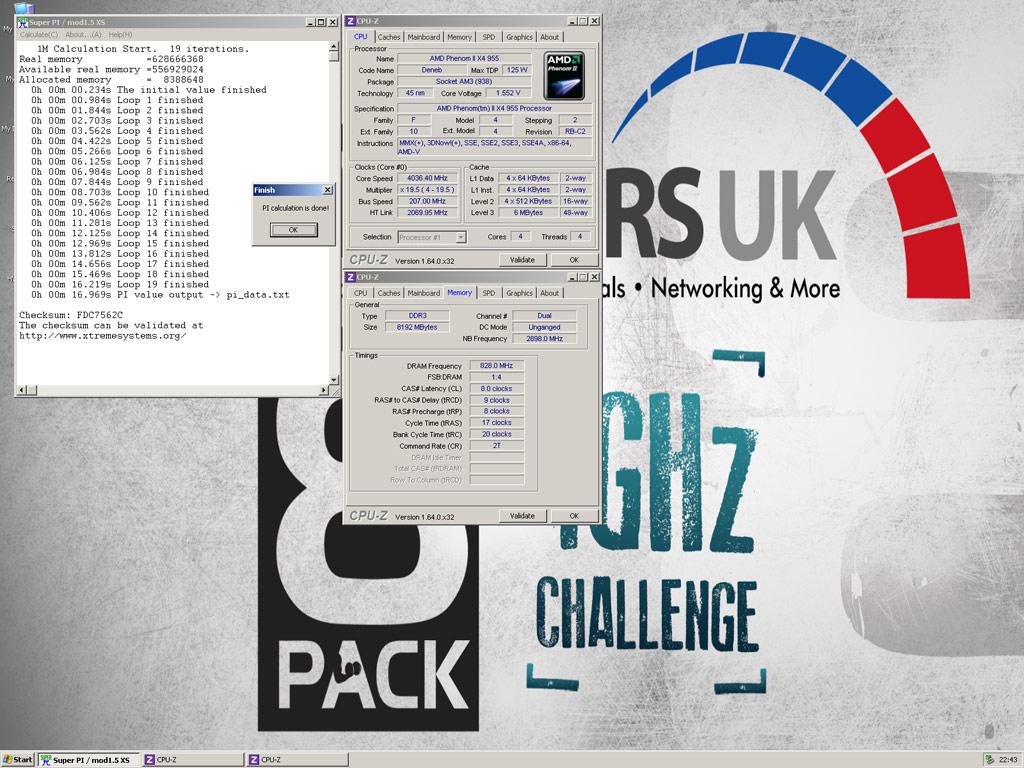This screenshot has height=768, width=1024.
Task: Click the AMD Phenom II processor logo
Action: tap(564, 76)
